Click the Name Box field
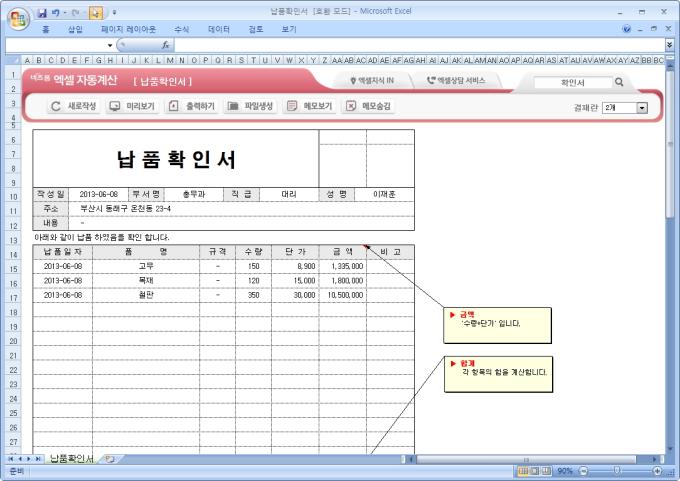The image size is (680, 481). (56, 45)
